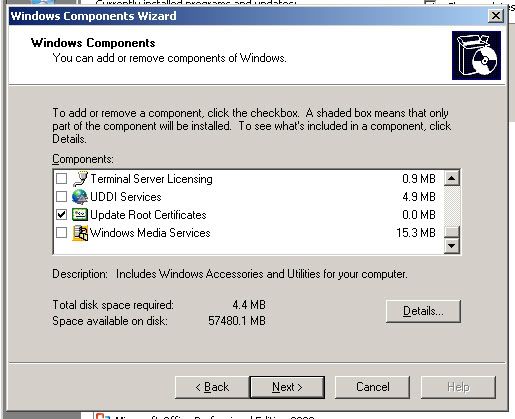Check the Terminal Server Licensing checkbox
This screenshot has height=419, width=515.
tap(61, 179)
